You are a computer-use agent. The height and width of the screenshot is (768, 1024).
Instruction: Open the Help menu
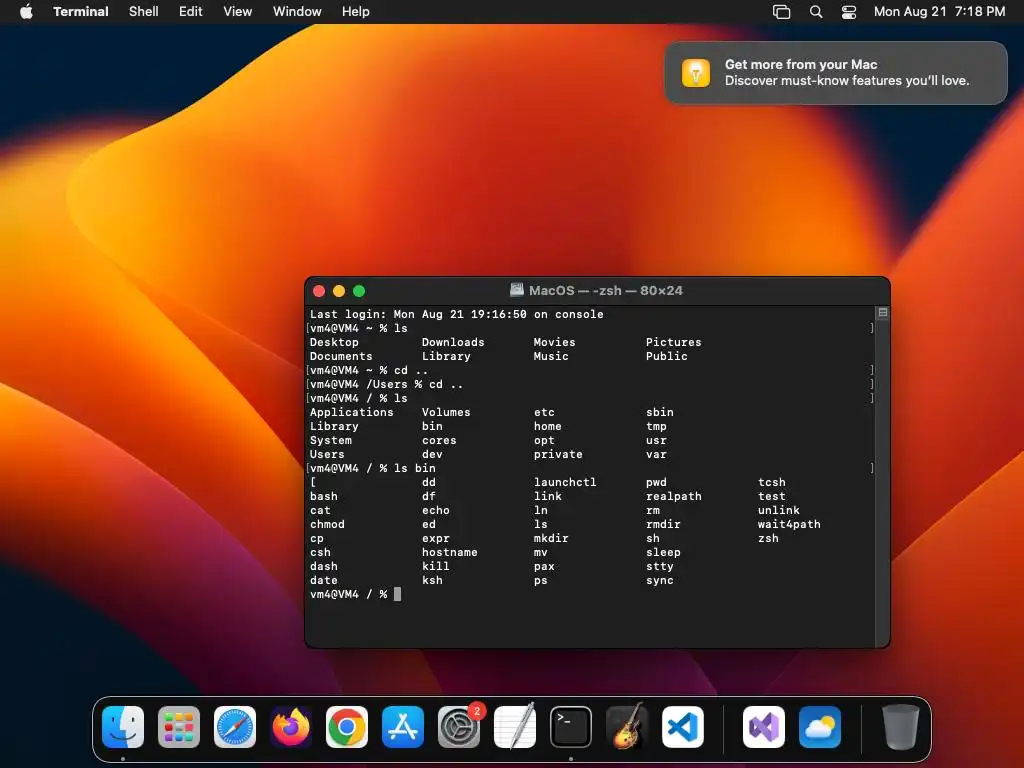pyautogui.click(x=355, y=12)
